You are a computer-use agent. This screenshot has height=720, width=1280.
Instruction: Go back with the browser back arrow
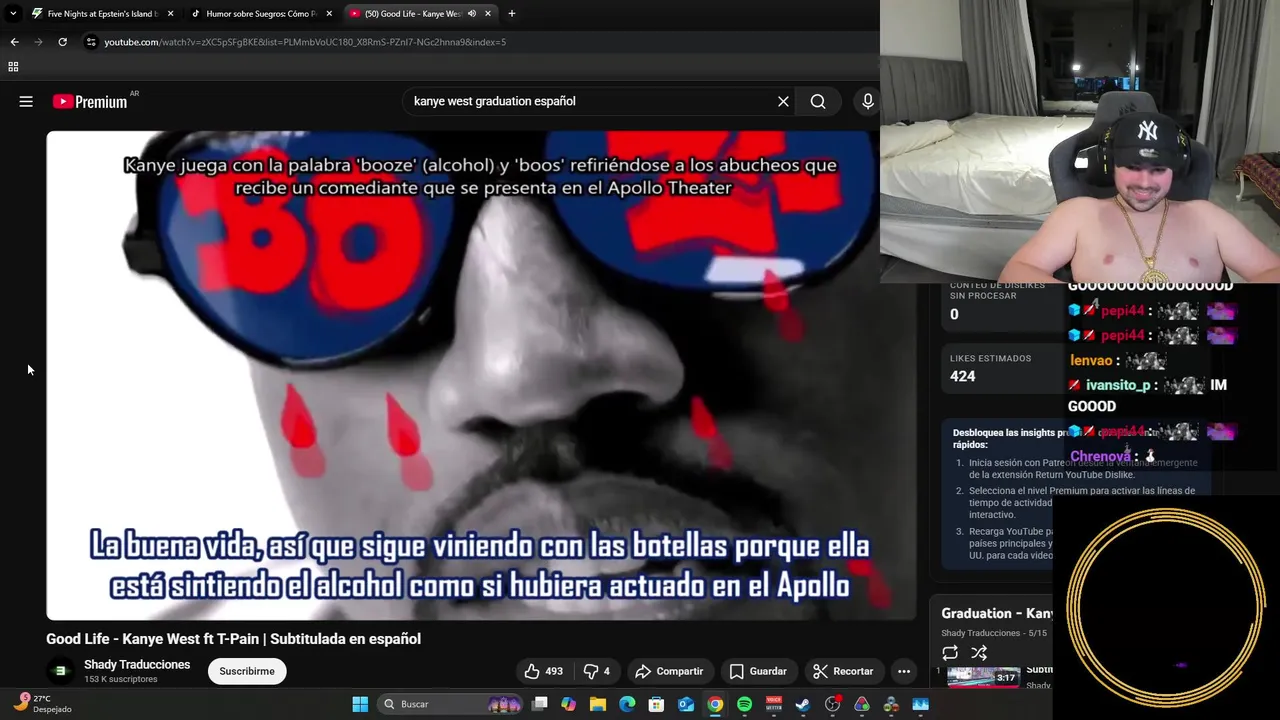tap(14, 42)
